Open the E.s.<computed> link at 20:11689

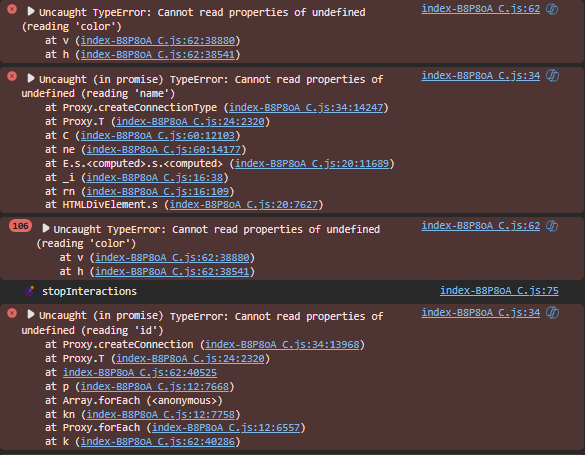[312, 164]
